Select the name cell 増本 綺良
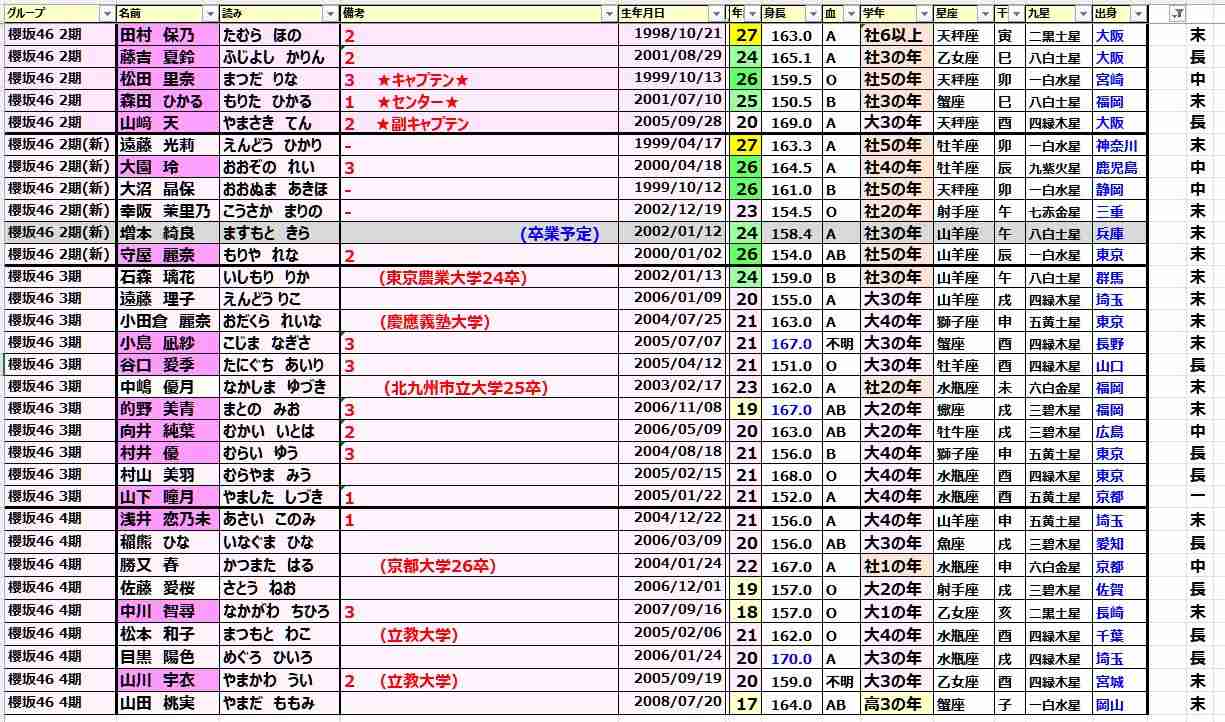 [x=167, y=234]
